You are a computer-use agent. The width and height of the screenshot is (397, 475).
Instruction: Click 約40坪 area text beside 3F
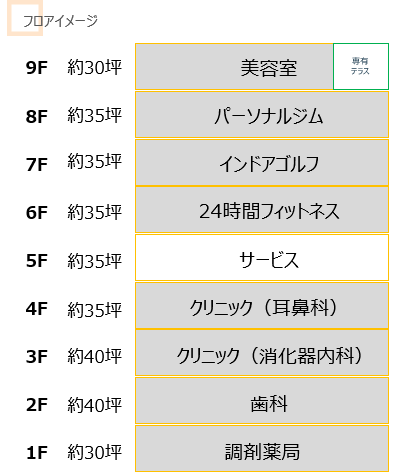95,356
